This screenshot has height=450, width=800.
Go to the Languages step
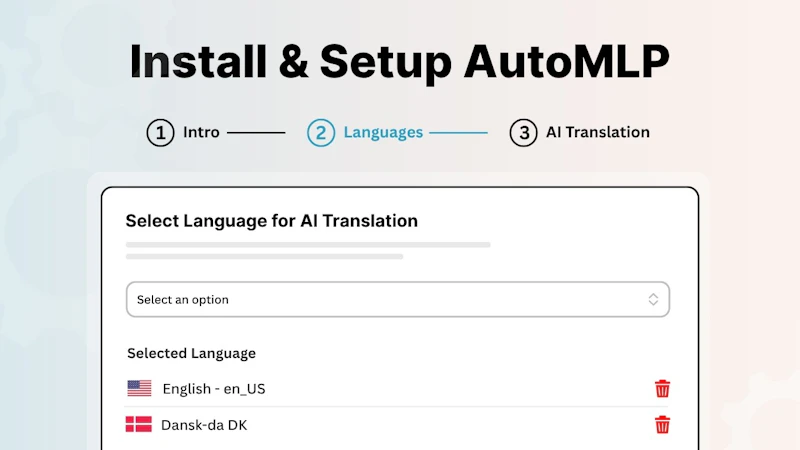click(383, 132)
